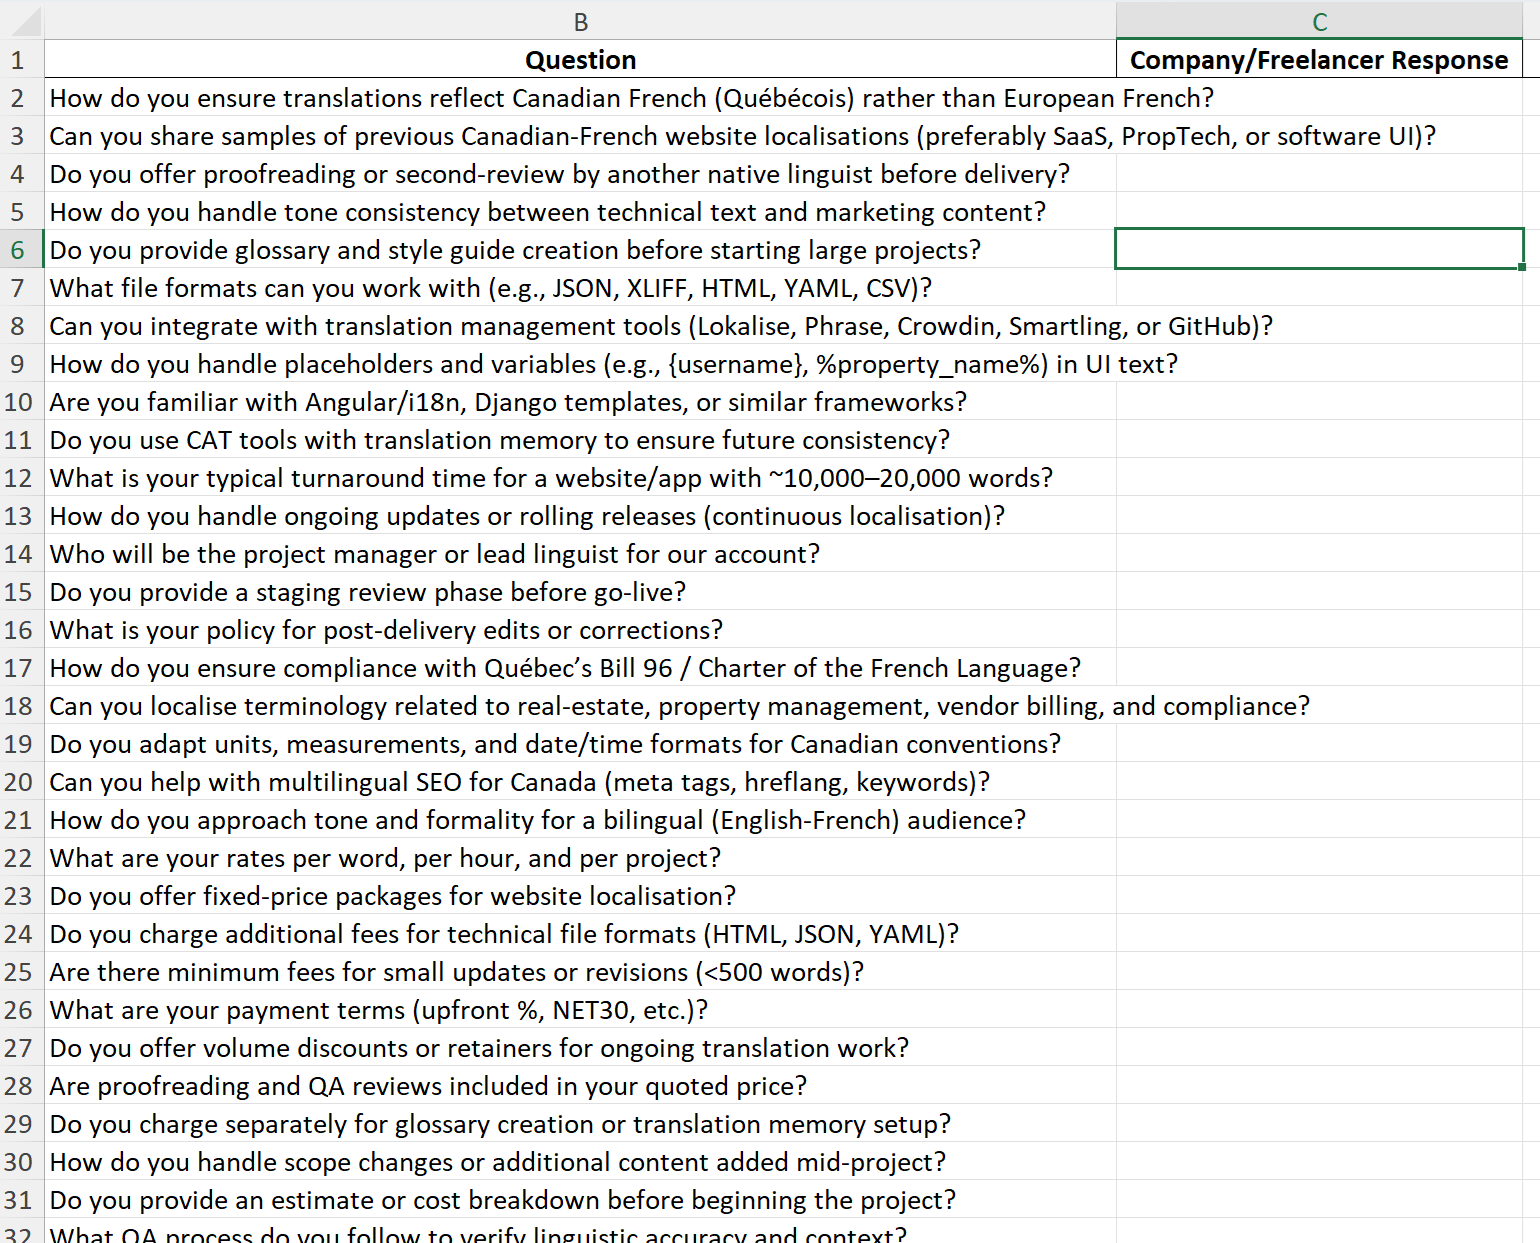Viewport: 1540px width, 1243px height.
Task: Select the glossary and style guide question cell
Action: click(580, 249)
